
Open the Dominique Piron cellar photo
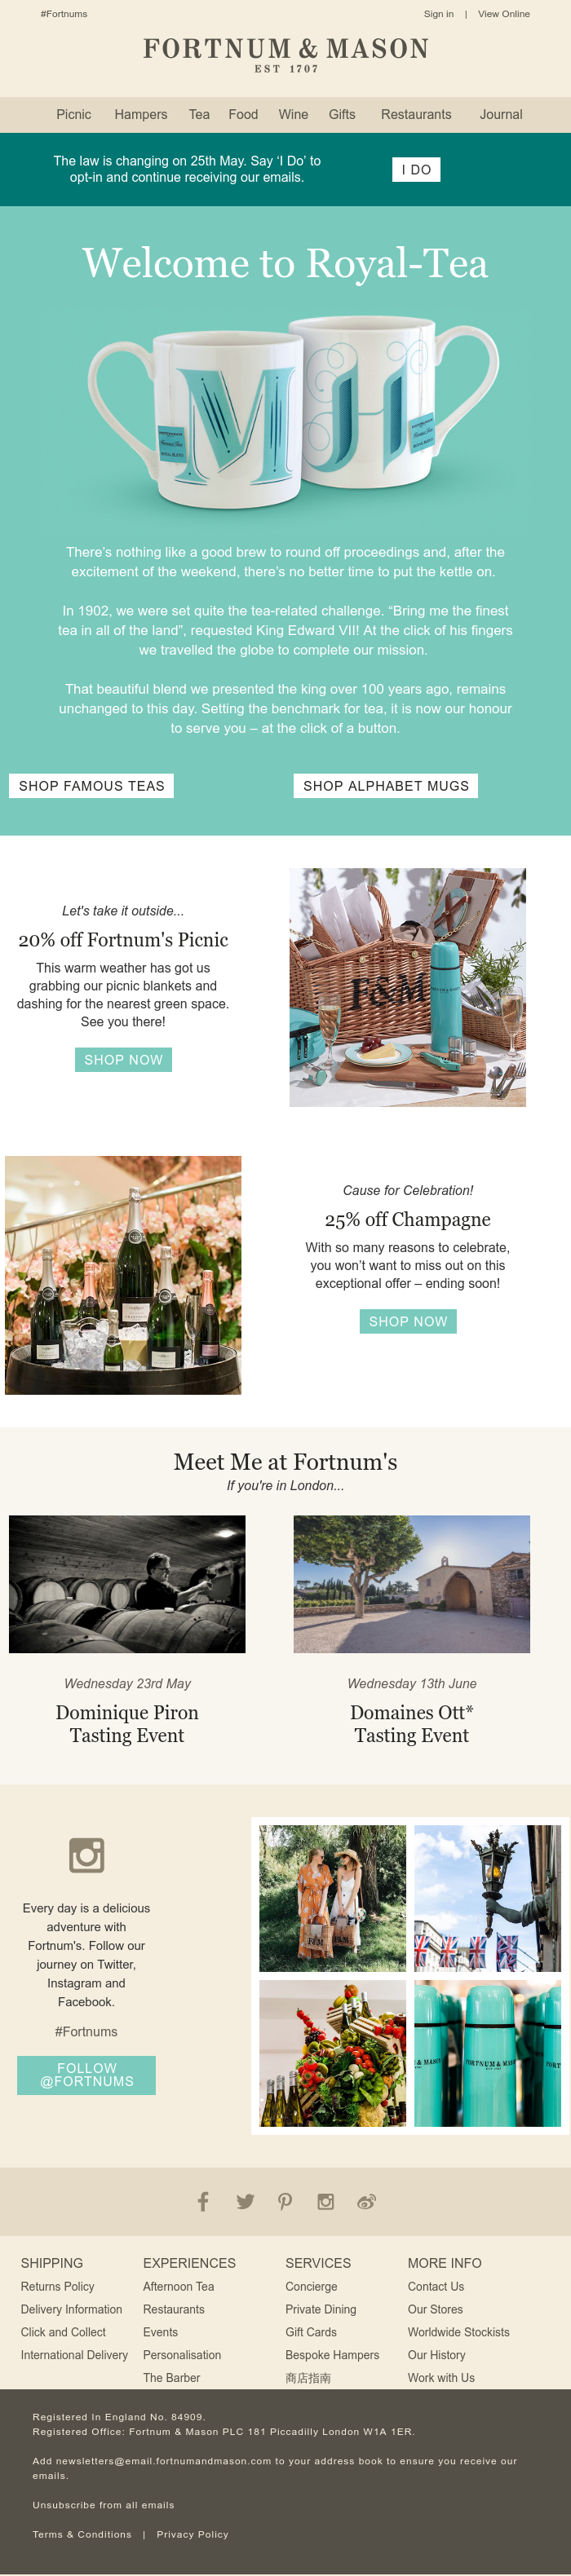[x=127, y=1584]
